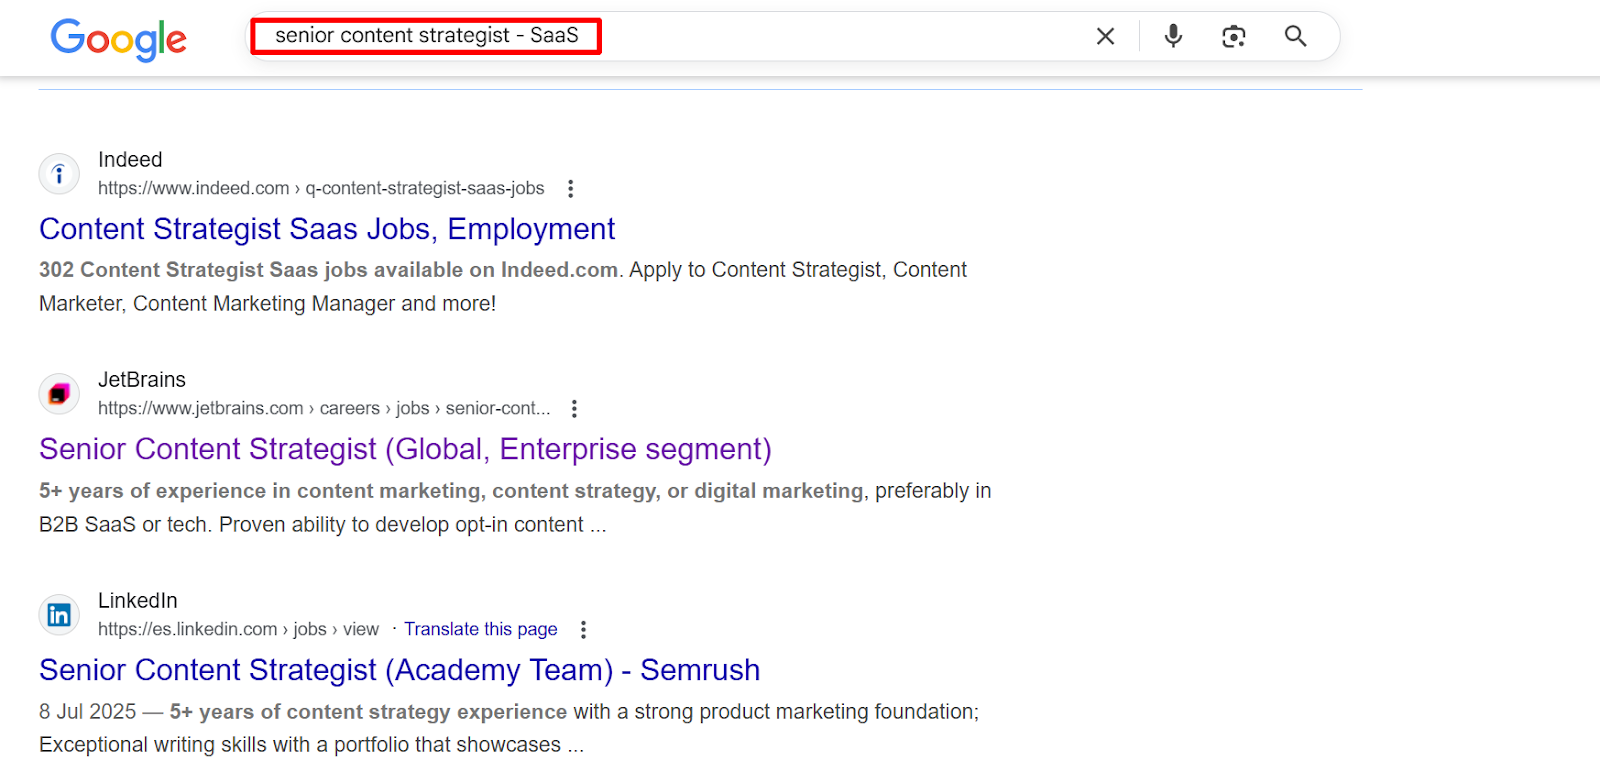Open Senior Content Strategist (Global, Enterprise segment)
This screenshot has width=1600, height=772.
(x=405, y=449)
